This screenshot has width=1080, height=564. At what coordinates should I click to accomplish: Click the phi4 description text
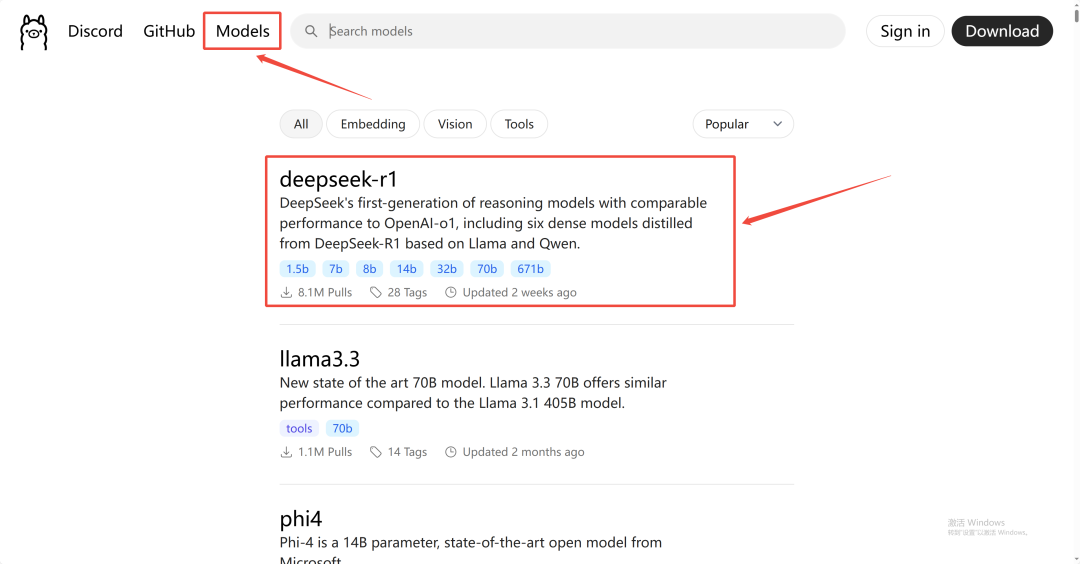pyautogui.click(x=470, y=551)
